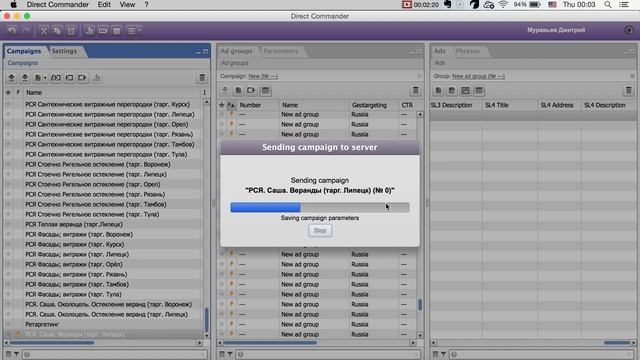Click the funnel filter icon below the Ad groups list

230,354
